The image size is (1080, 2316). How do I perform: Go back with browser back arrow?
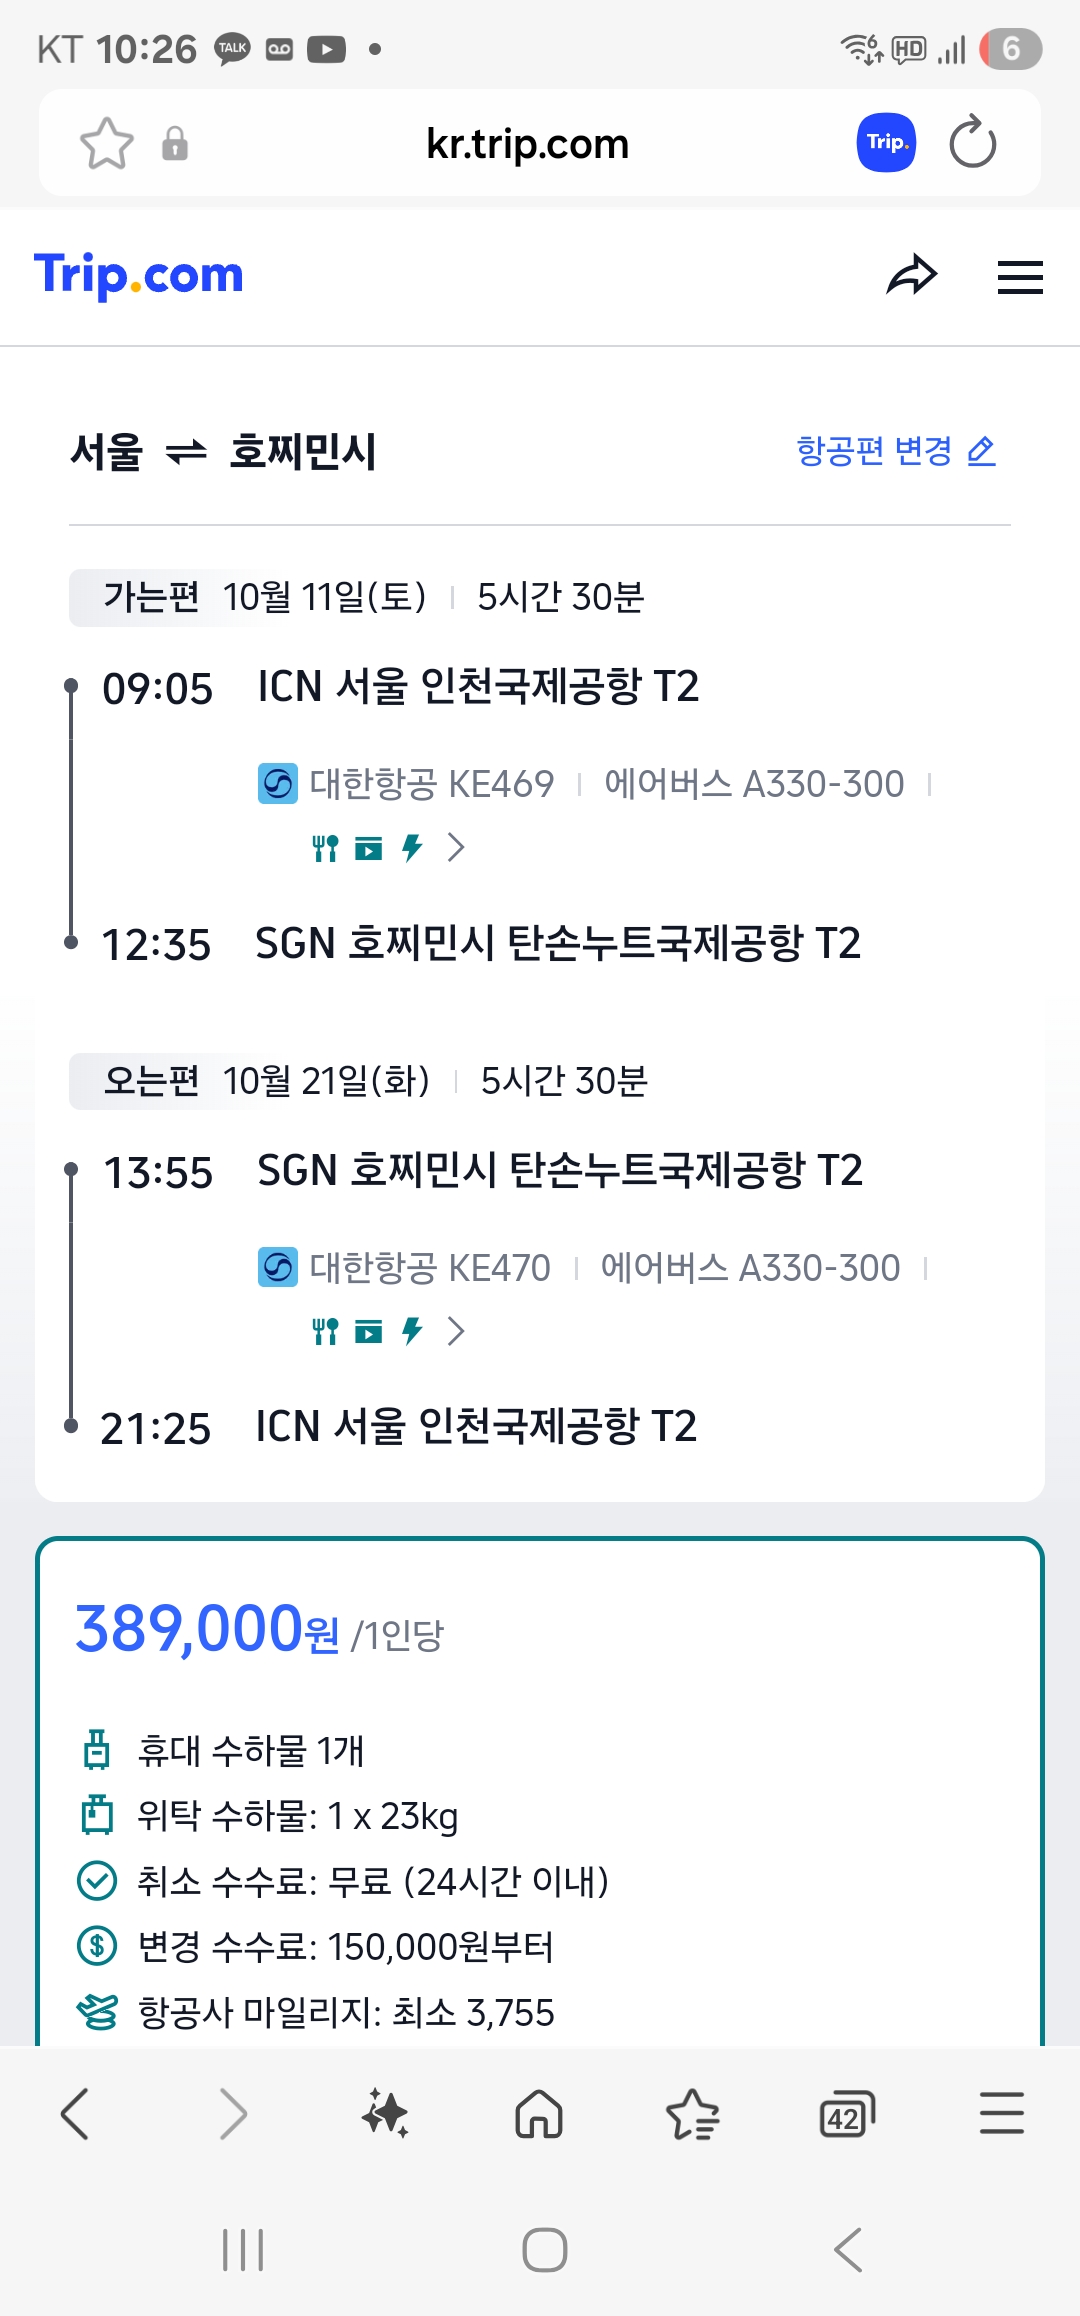pos(76,2114)
